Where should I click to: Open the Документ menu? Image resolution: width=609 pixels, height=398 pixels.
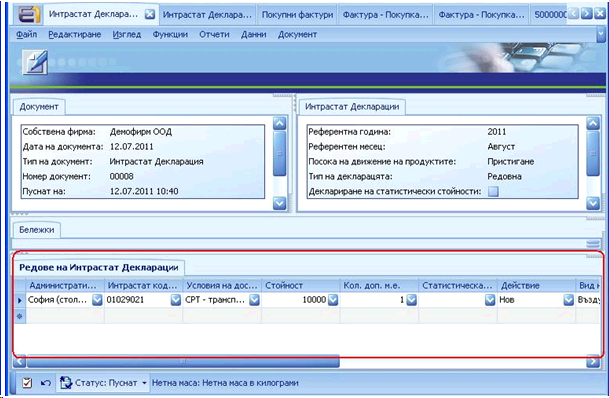(x=298, y=35)
